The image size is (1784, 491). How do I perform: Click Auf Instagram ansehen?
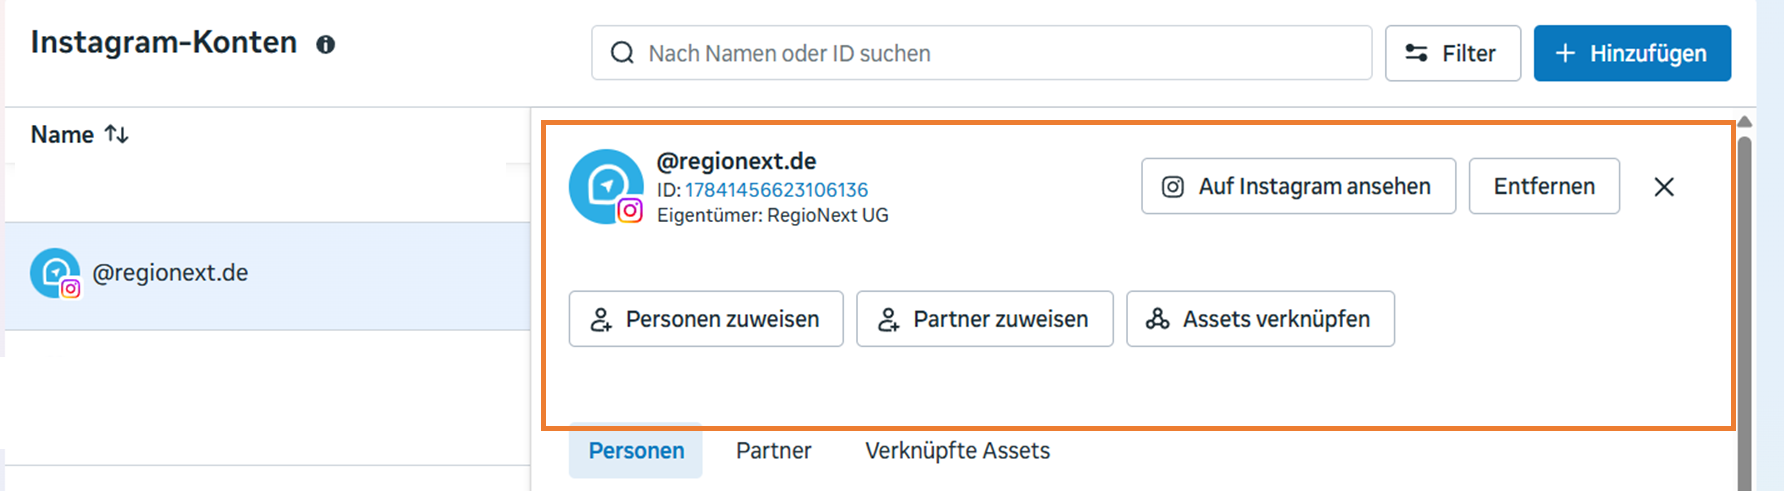coord(1298,186)
